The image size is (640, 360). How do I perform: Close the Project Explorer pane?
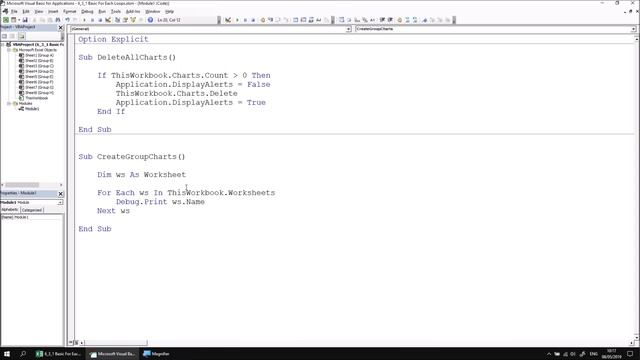tap(61, 27)
